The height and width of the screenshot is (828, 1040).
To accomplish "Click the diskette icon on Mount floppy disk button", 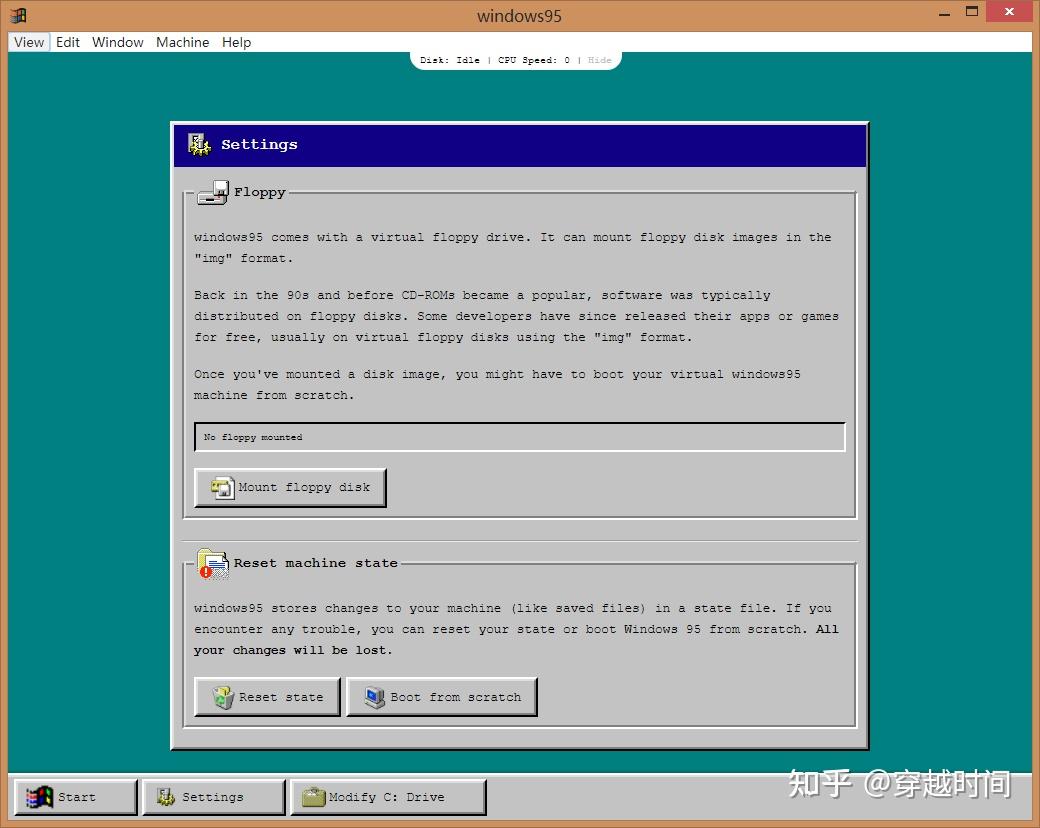I will [222, 487].
